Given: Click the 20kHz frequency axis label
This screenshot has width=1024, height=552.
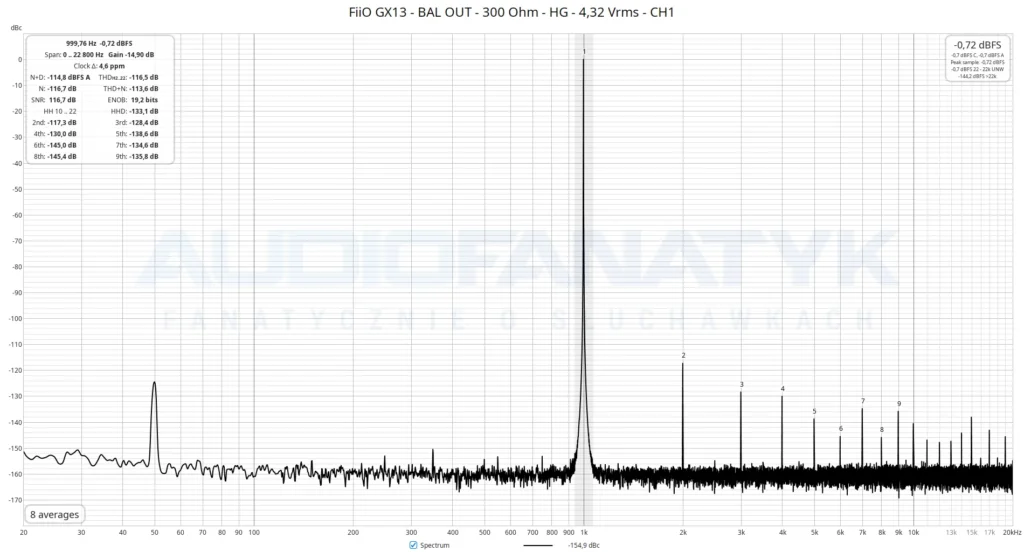Looking at the screenshot, I should [1012, 532].
